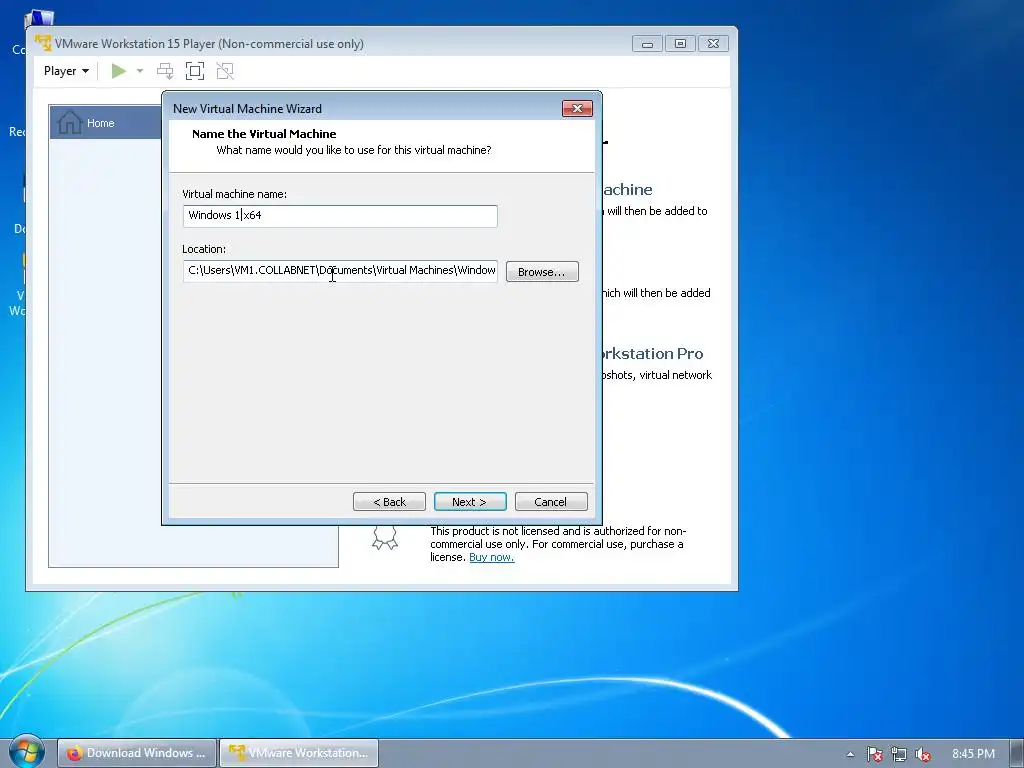The width and height of the screenshot is (1024, 768).
Task: Open the Player dropdown menu
Action: tap(66, 71)
